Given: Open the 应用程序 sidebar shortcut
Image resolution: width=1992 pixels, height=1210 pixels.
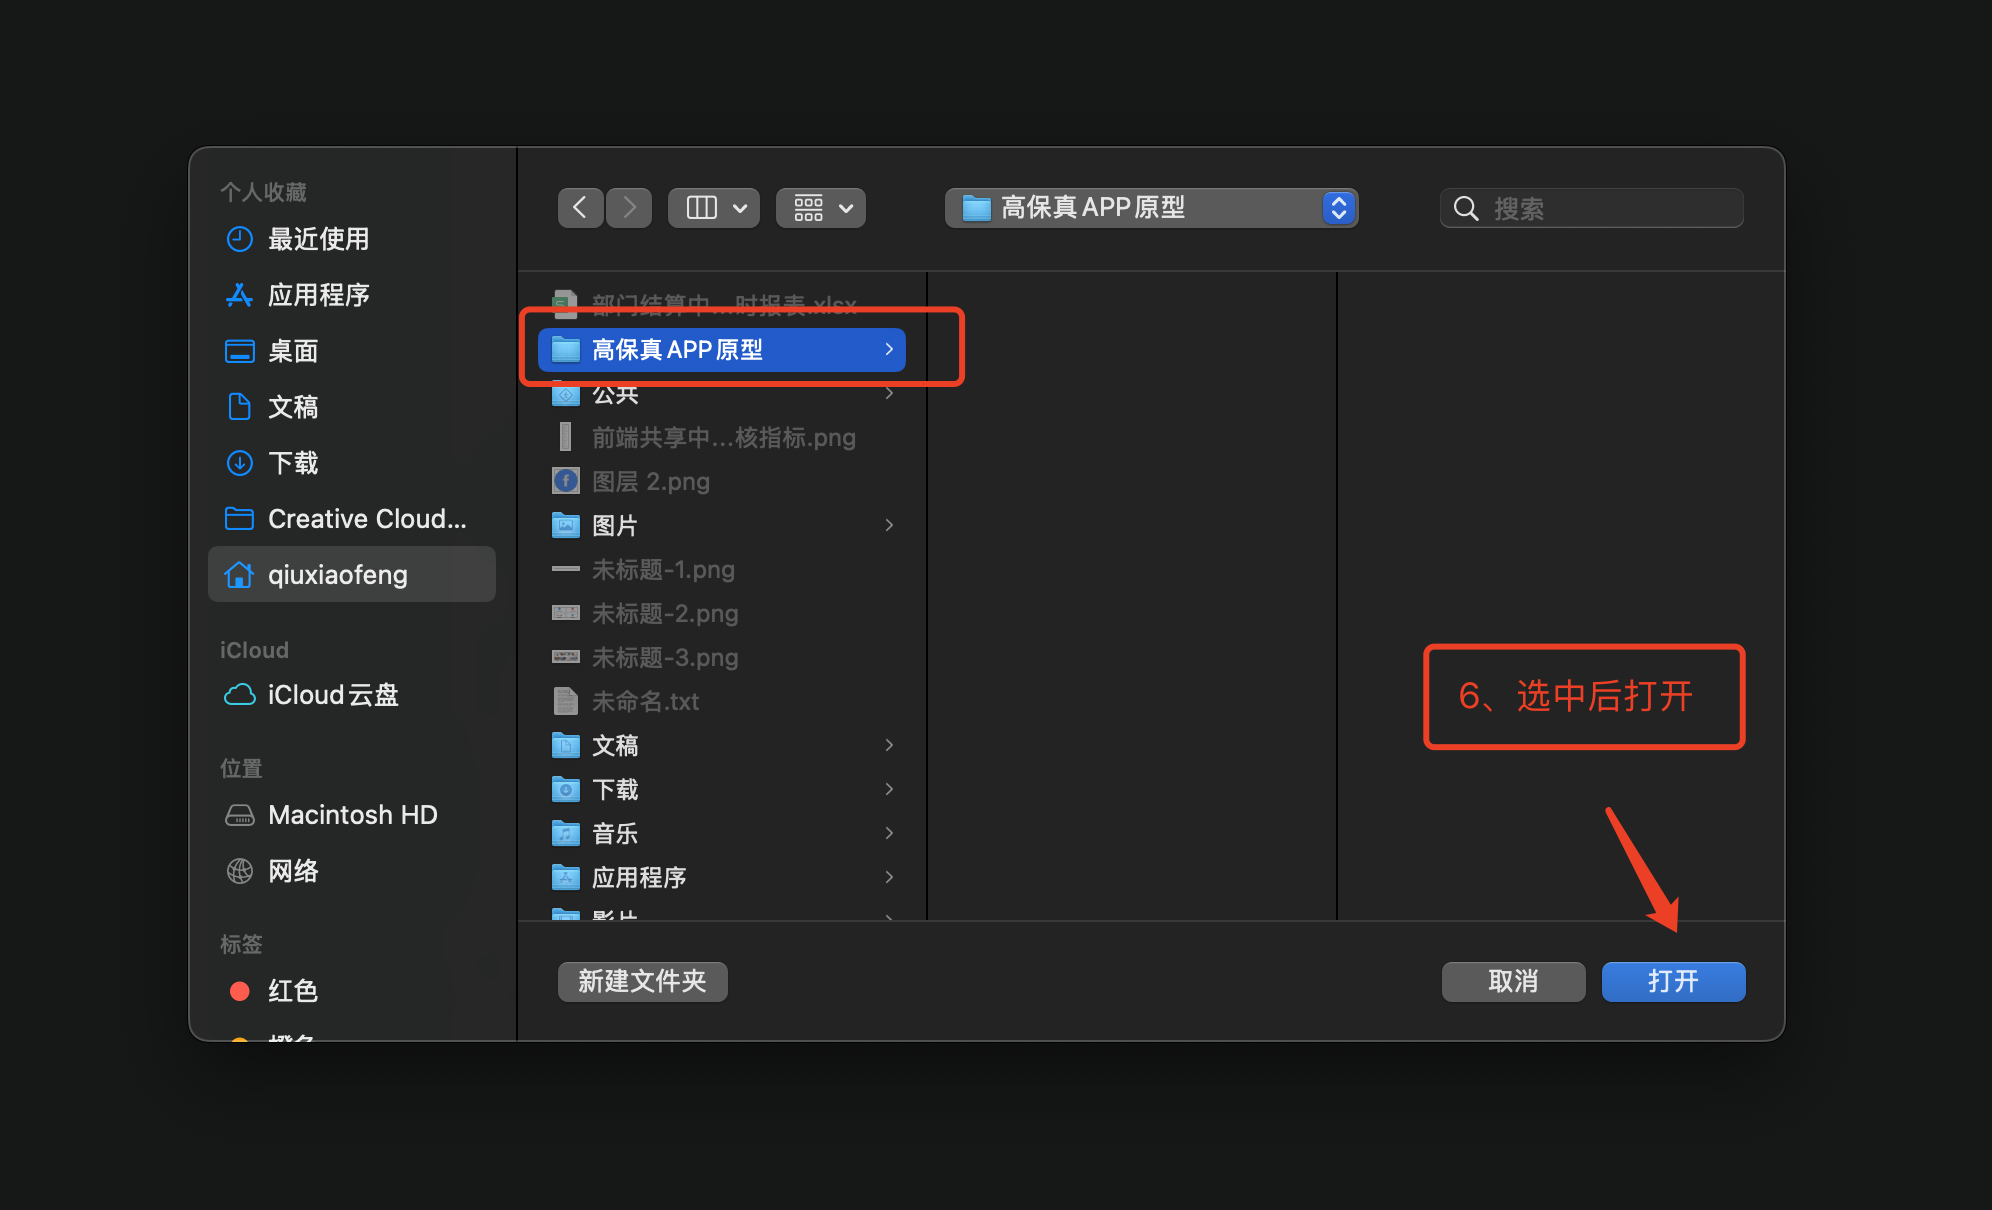Looking at the screenshot, I should [x=322, y=295].
